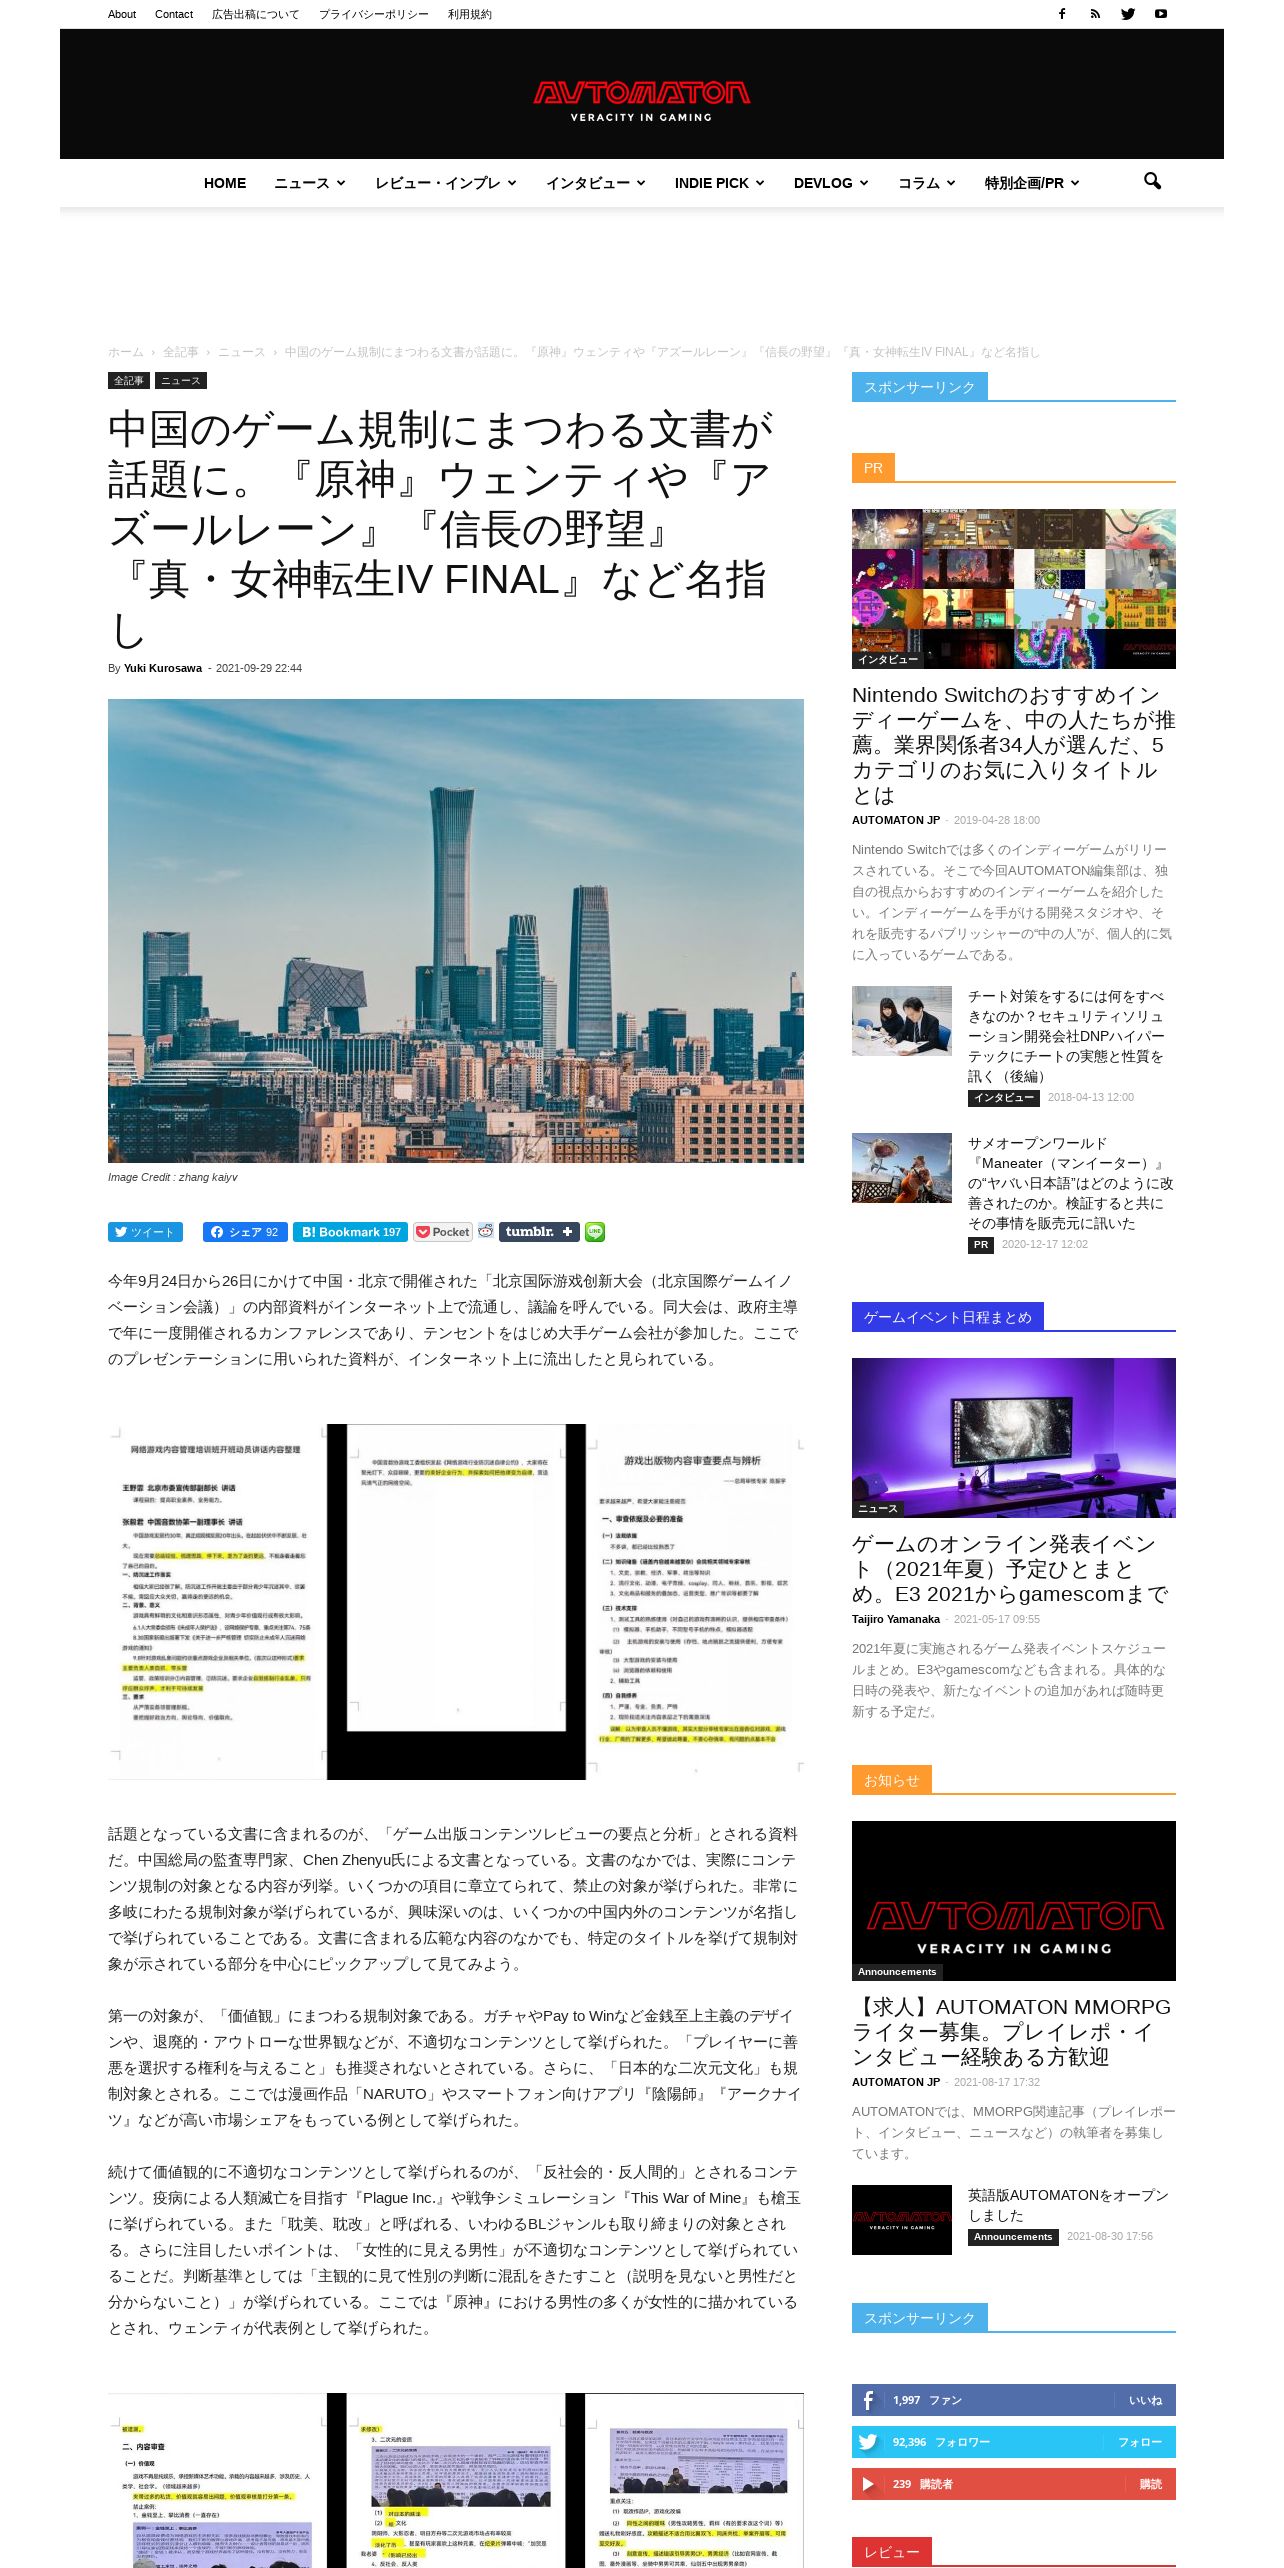
Task: Expand the インタビュー menu dropdown
Action: click(x=595, y=183)
